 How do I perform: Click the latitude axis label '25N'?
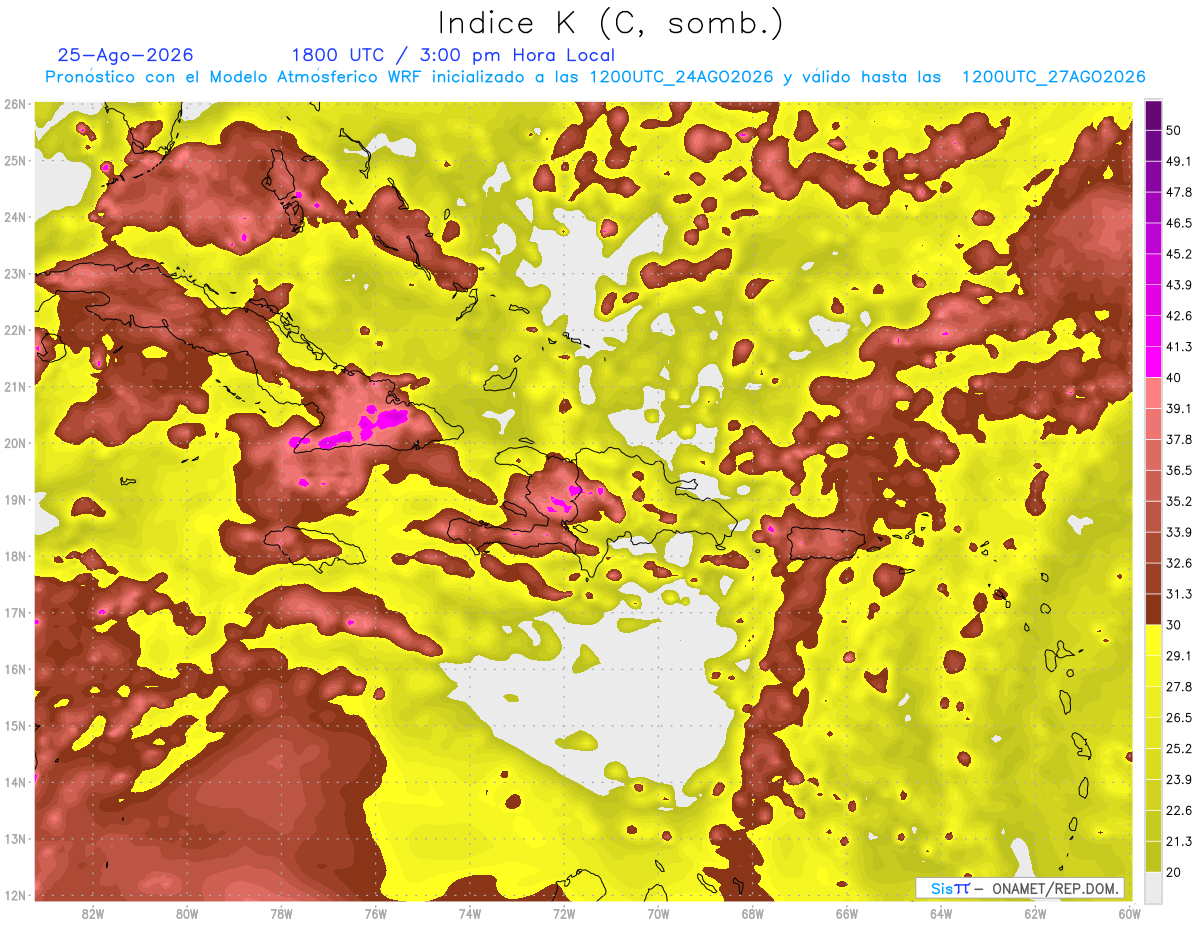(x=14, y=160)
